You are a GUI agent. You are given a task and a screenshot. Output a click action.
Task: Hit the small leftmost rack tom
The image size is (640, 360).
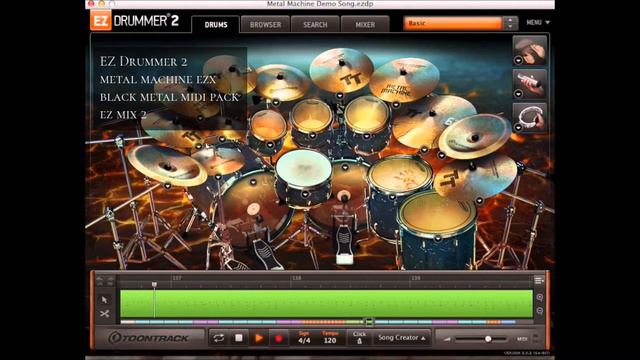(268, 125)
